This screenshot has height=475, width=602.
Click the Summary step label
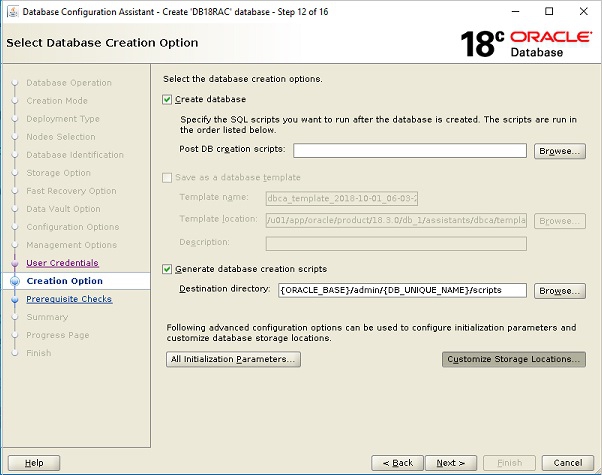pos(47,318)
